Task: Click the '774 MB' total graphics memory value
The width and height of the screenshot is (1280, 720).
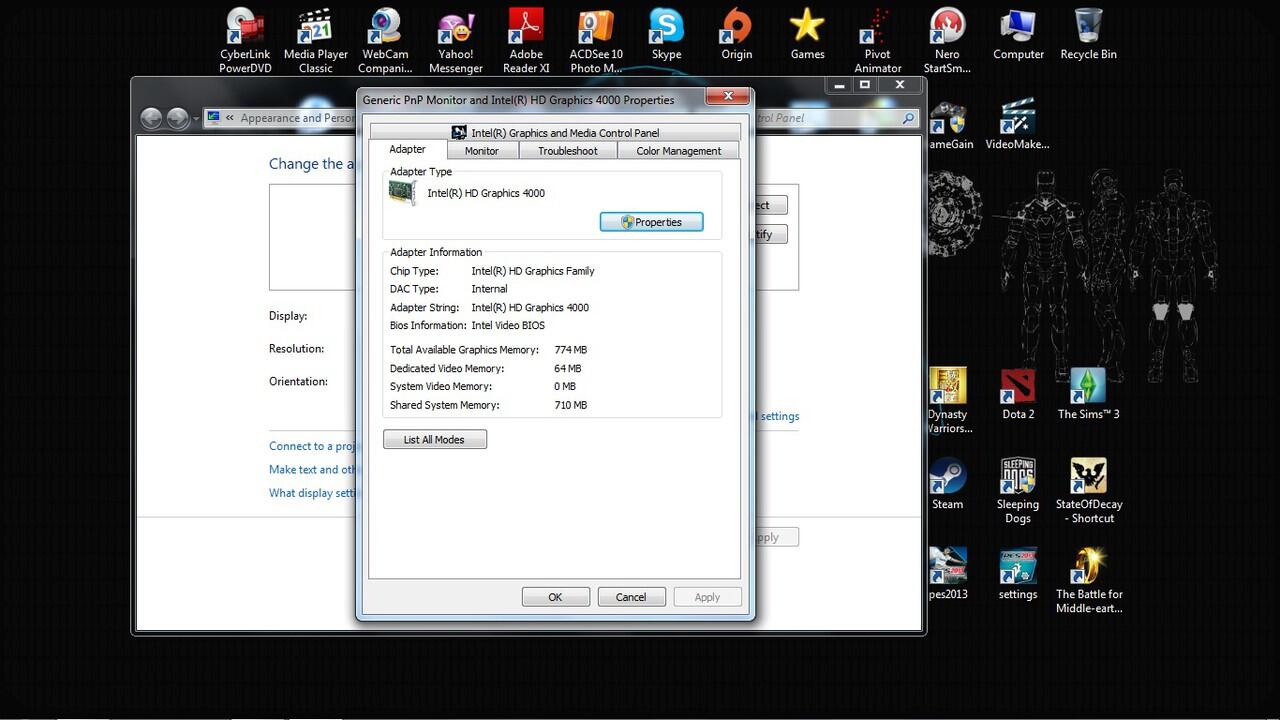Action: tap(570, 350)
